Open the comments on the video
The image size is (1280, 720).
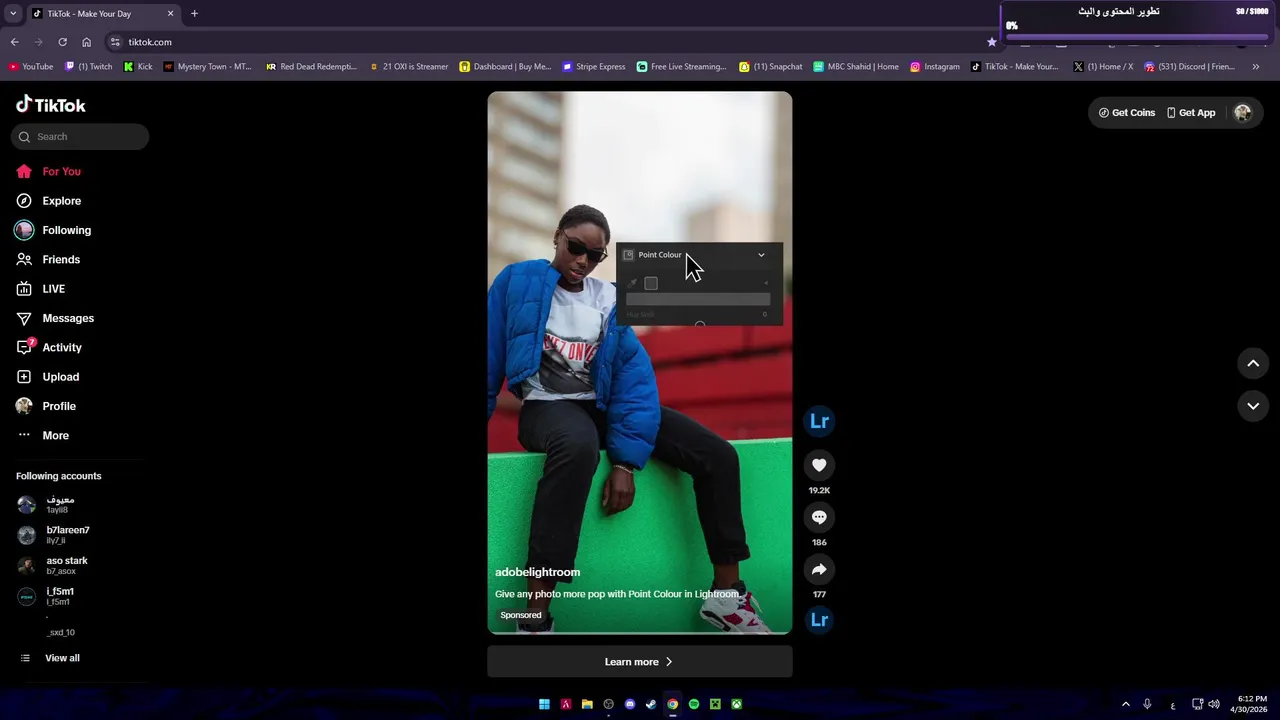(819, 517)
